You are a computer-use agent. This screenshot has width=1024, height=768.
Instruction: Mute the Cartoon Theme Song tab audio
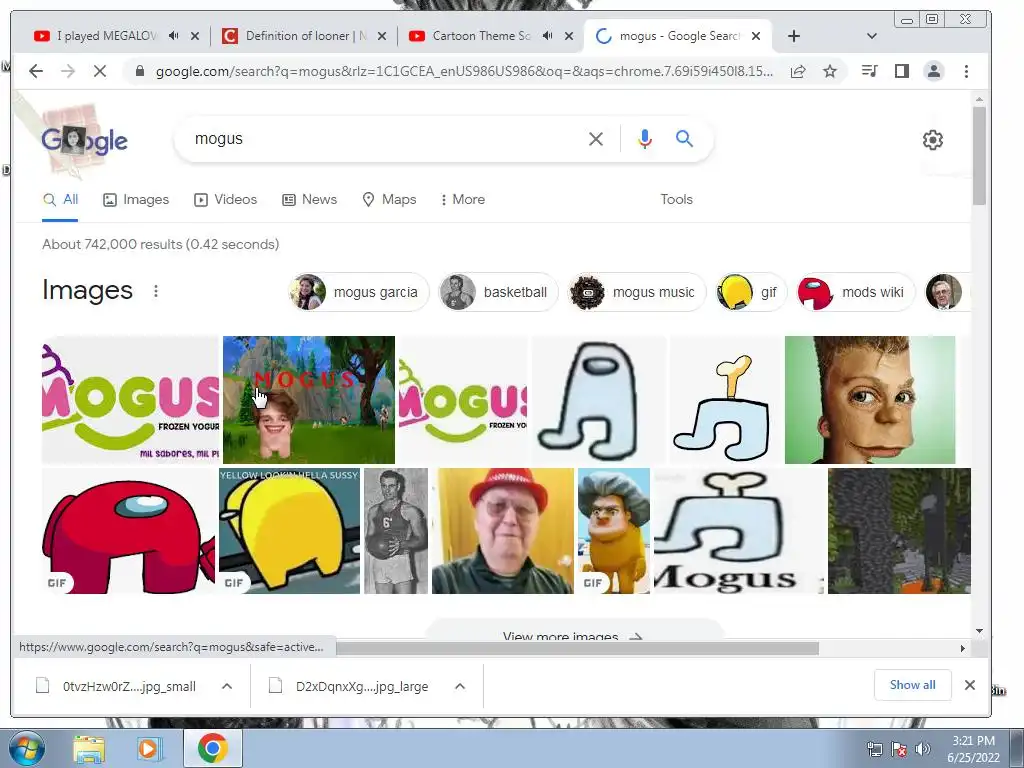[x=548, y=36]
